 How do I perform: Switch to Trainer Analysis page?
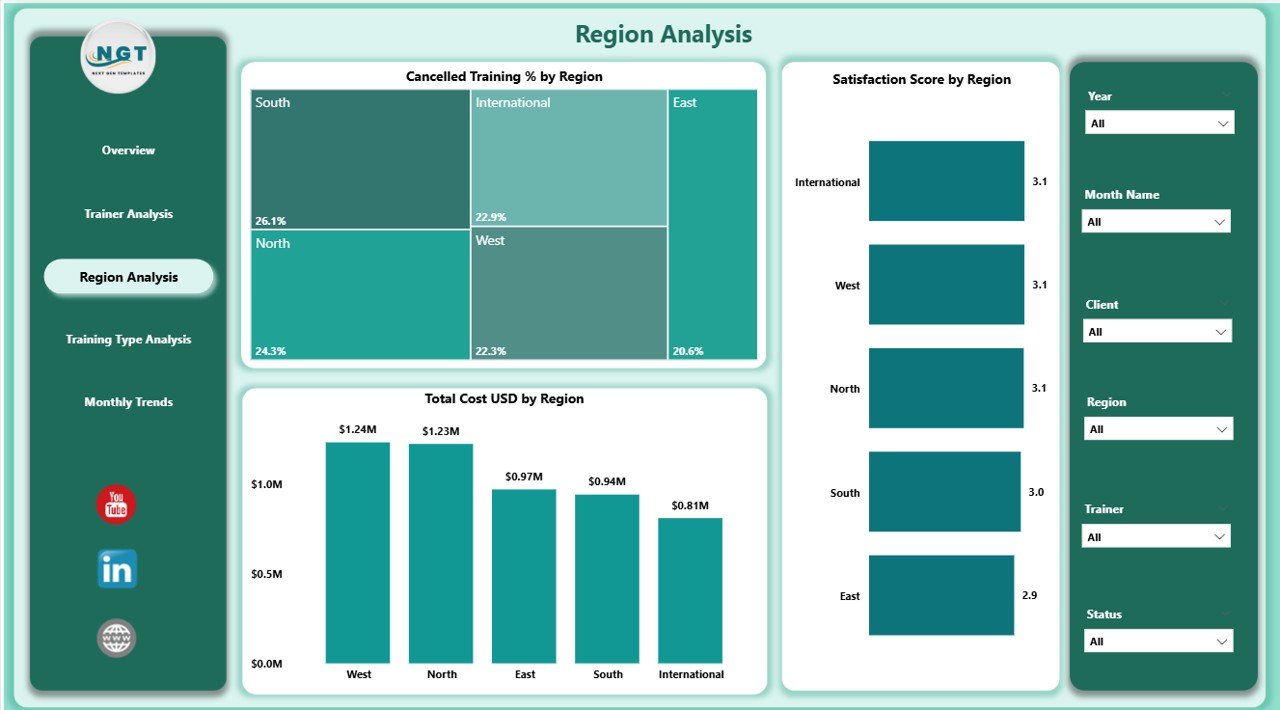pos(128,213)
